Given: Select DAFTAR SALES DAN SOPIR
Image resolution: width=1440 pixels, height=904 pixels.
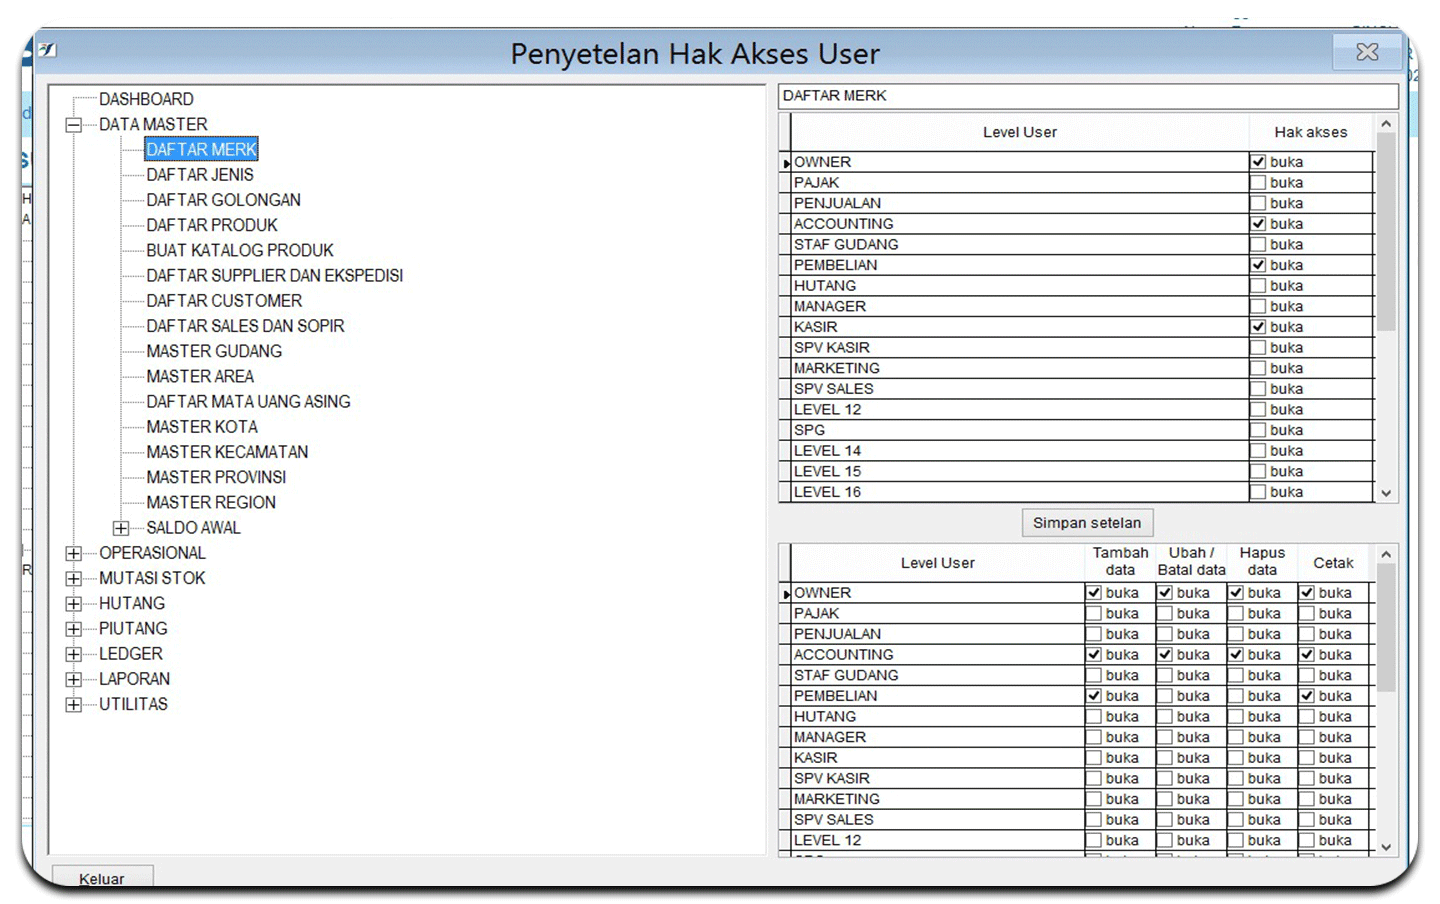Looking at the screenshot, I should (x=245, y=326).
